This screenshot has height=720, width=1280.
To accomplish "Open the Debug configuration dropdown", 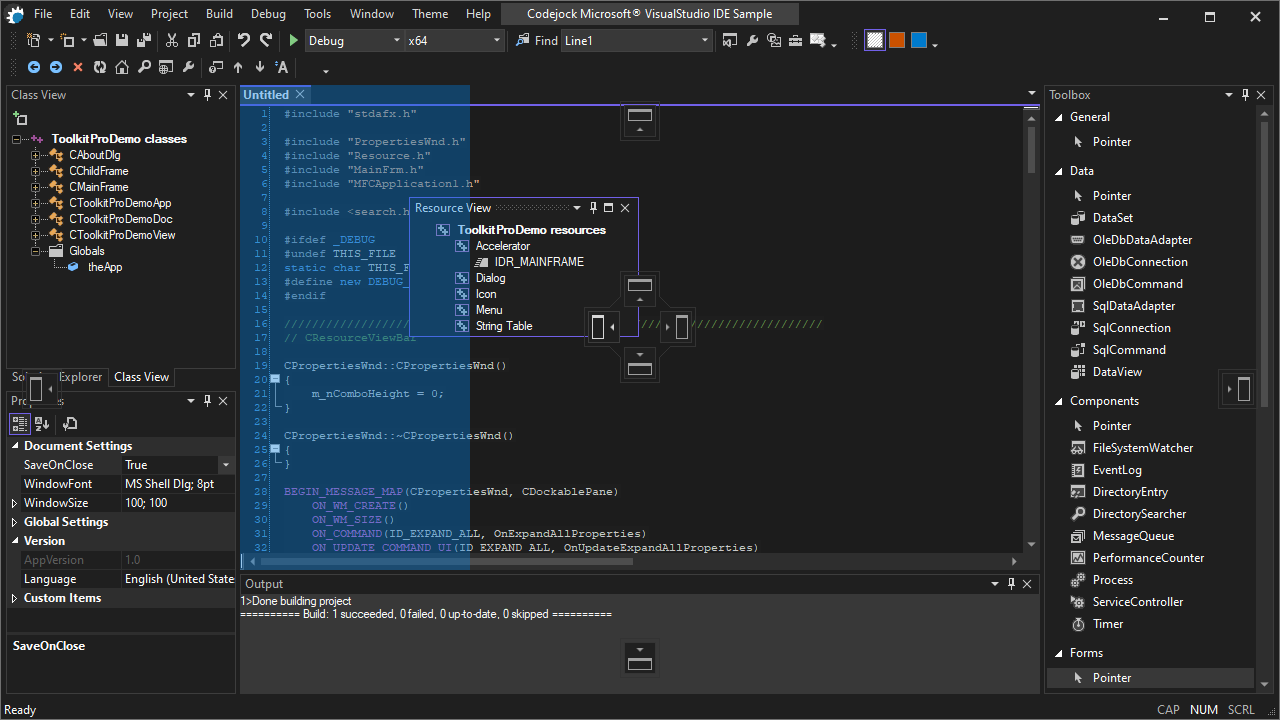I will 395,41.
